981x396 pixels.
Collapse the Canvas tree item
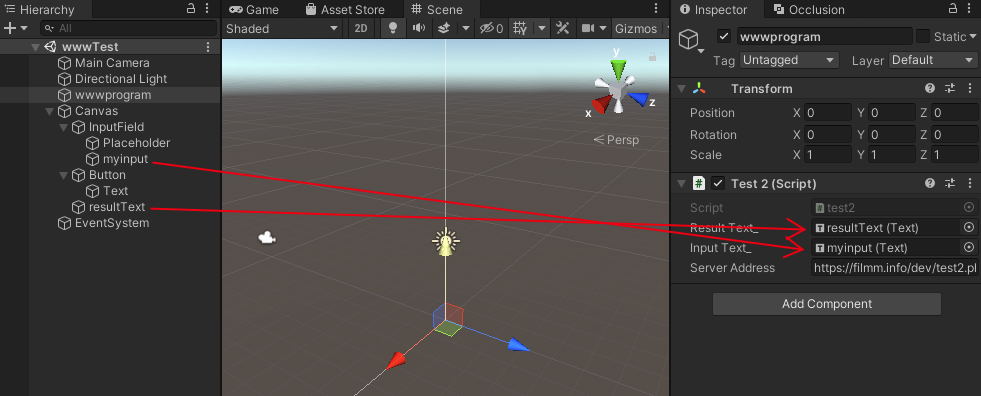point(50,111)
